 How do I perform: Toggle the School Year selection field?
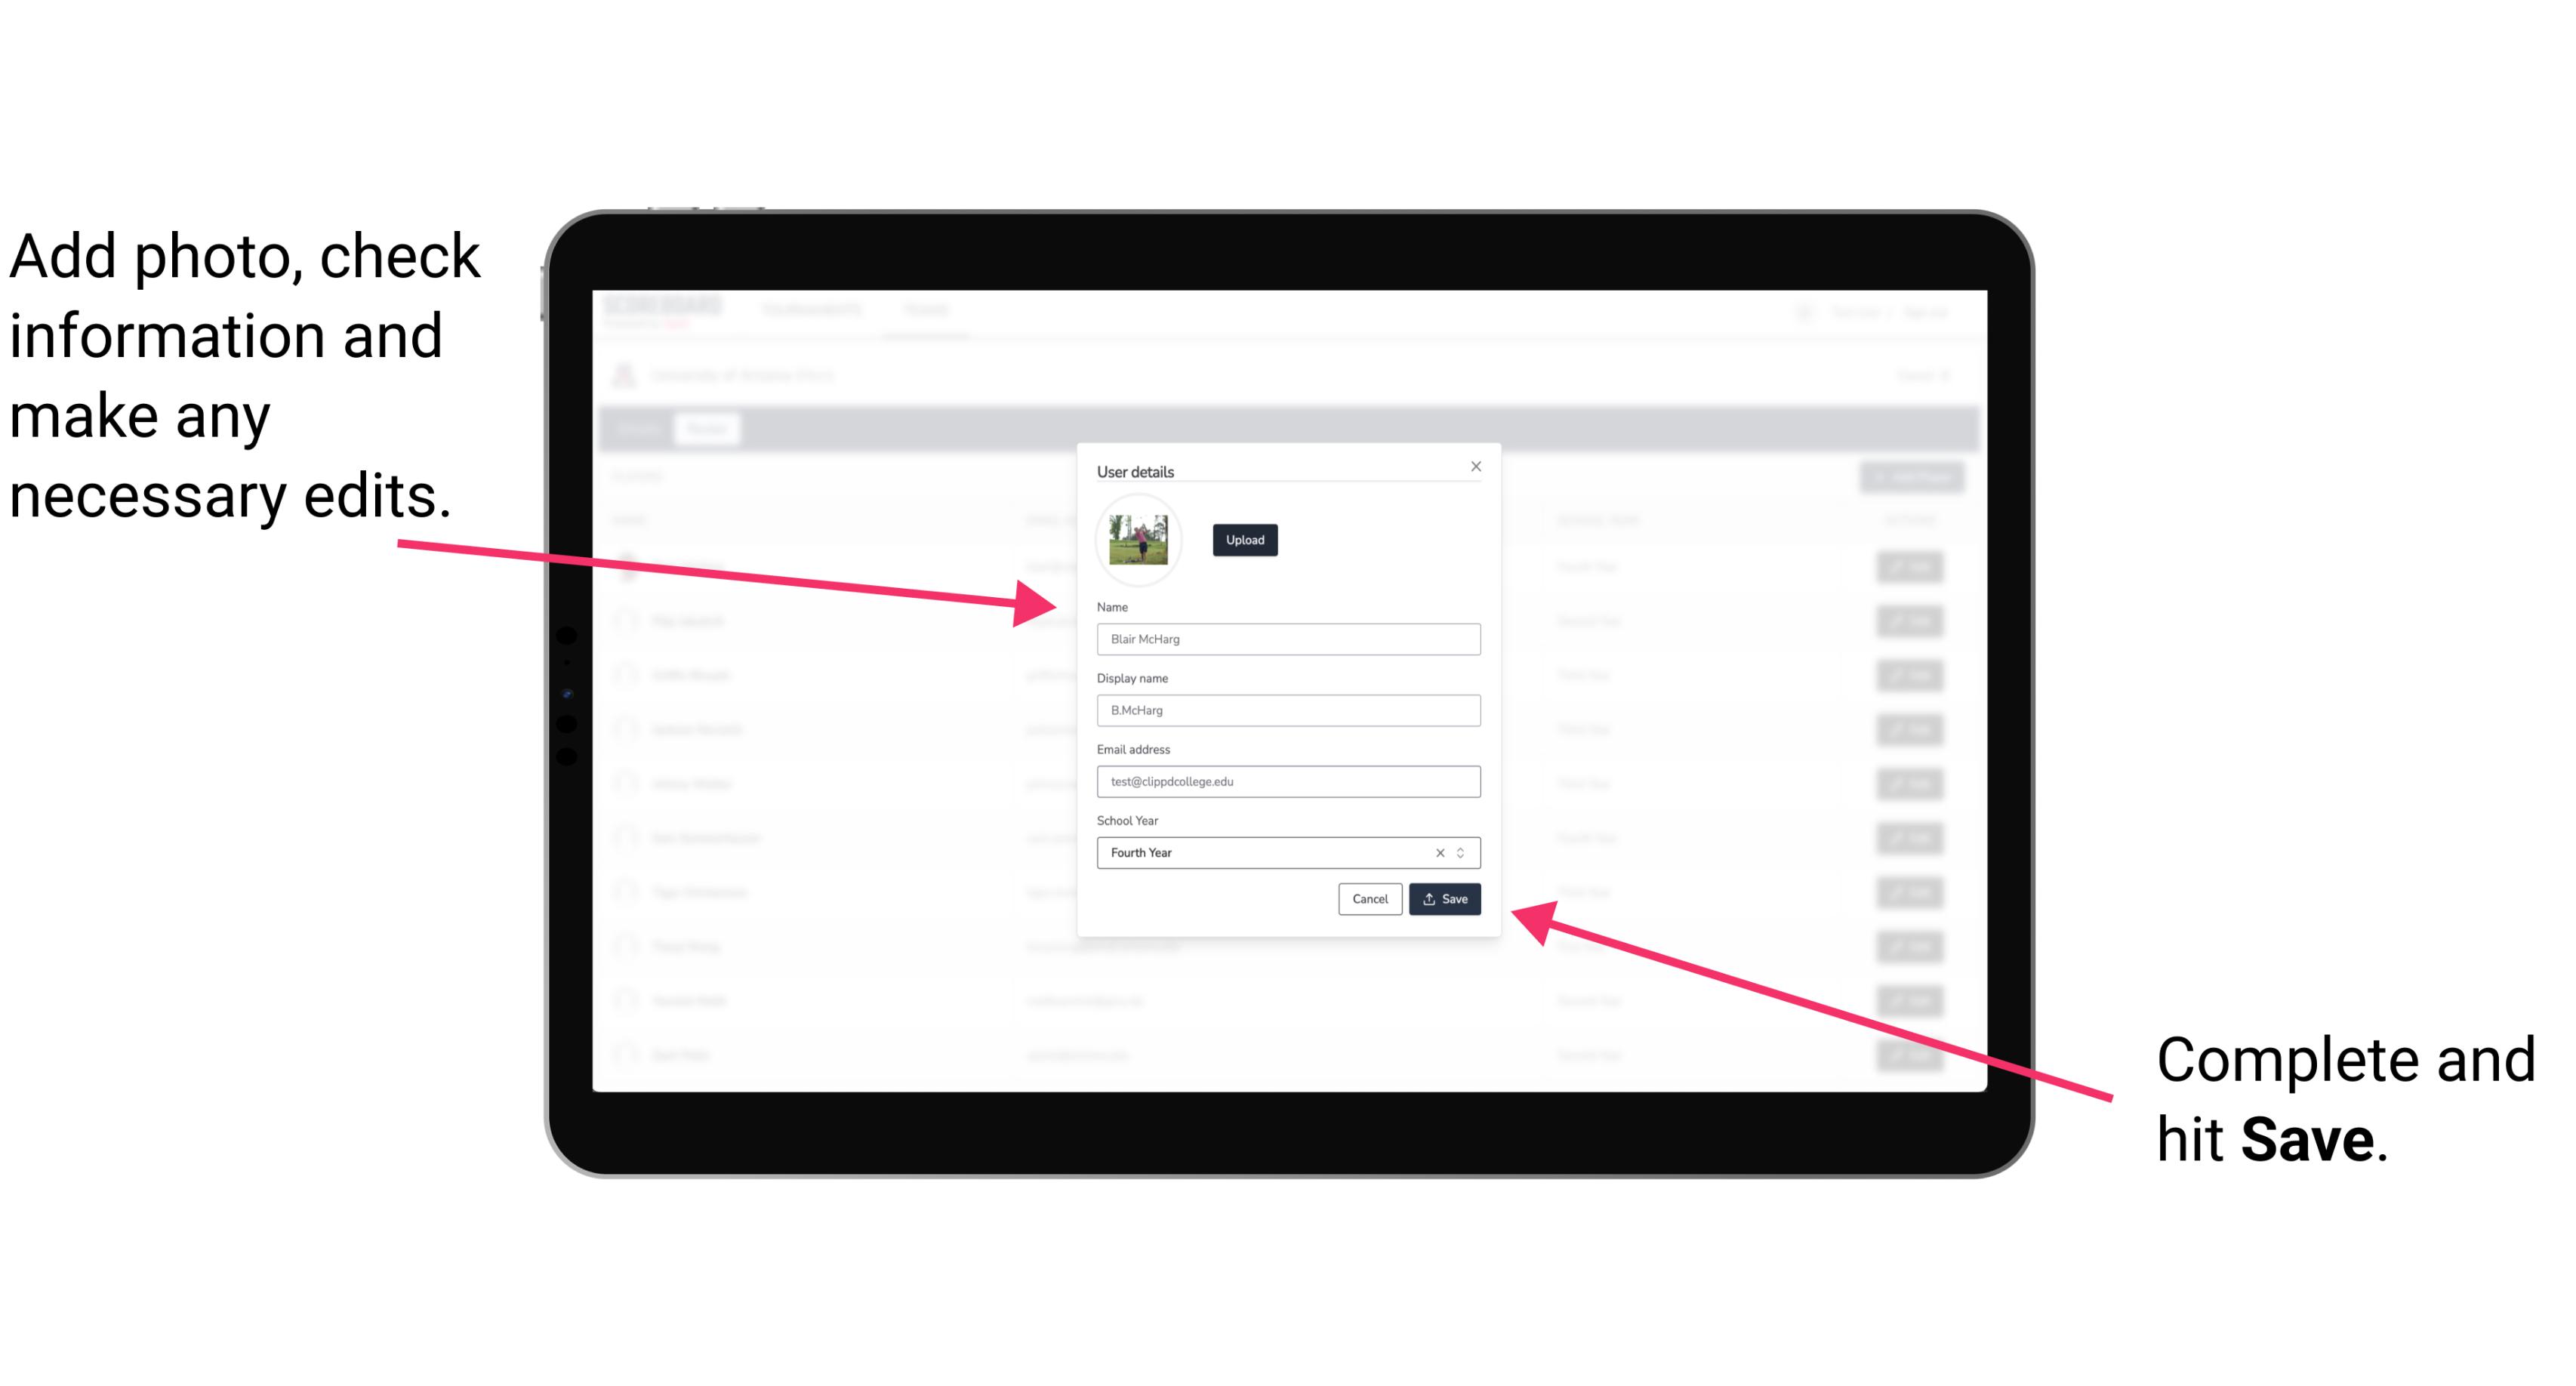pyautogui.click(x=1462, y=852)
